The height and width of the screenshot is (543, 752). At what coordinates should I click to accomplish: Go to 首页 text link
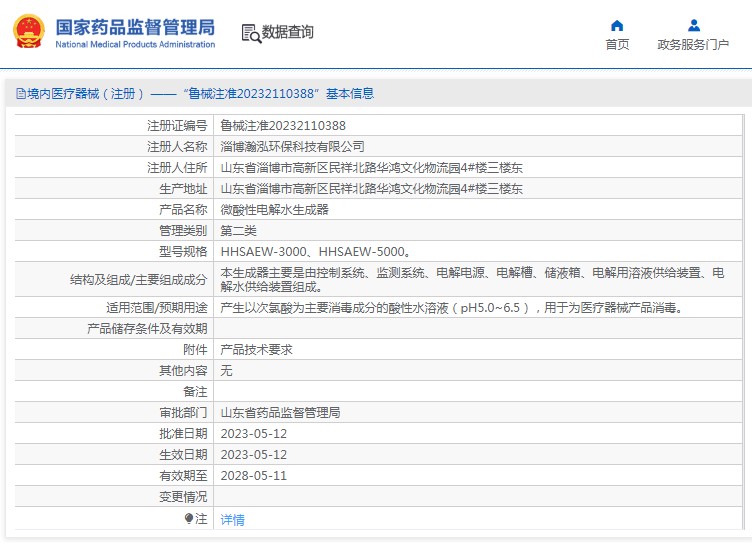617,45
